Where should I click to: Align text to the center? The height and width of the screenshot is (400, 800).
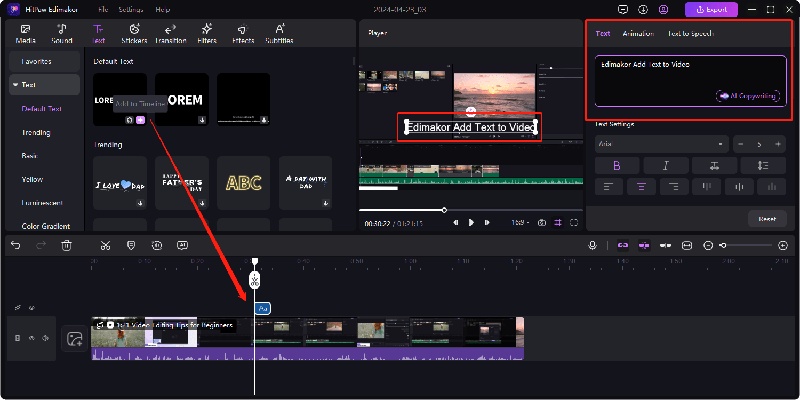[641, 187]
